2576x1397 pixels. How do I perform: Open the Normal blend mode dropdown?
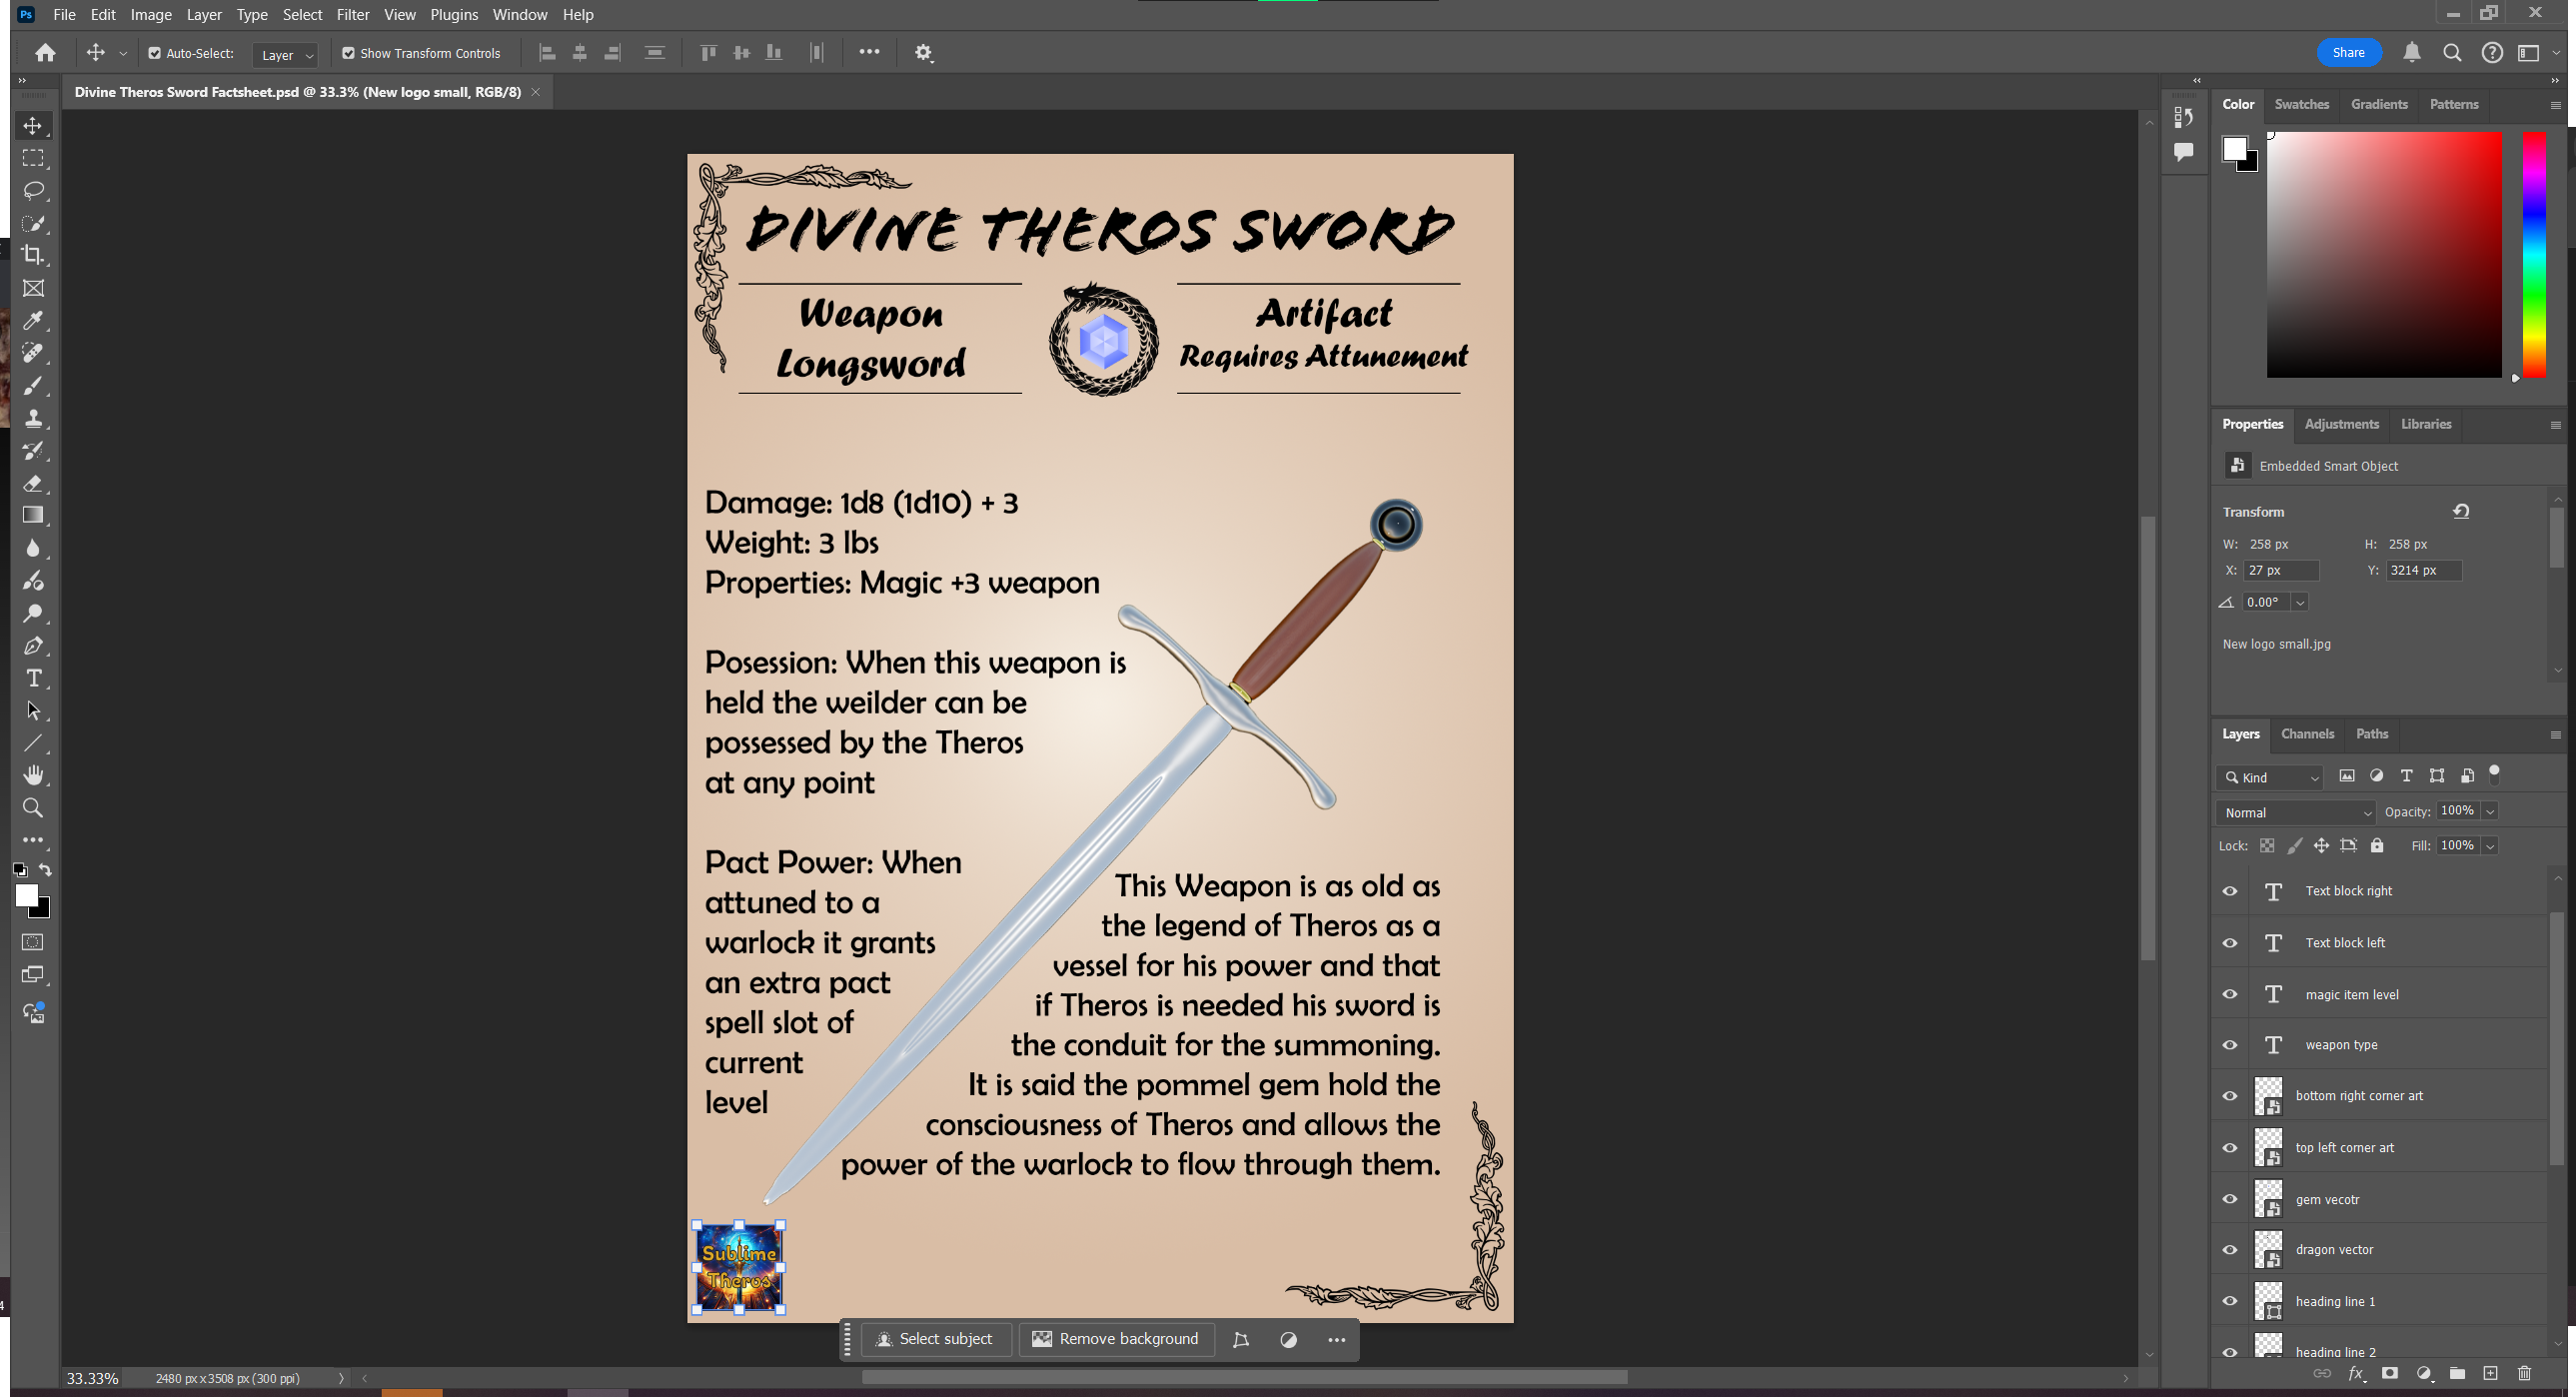click(x=2295, y=813)
